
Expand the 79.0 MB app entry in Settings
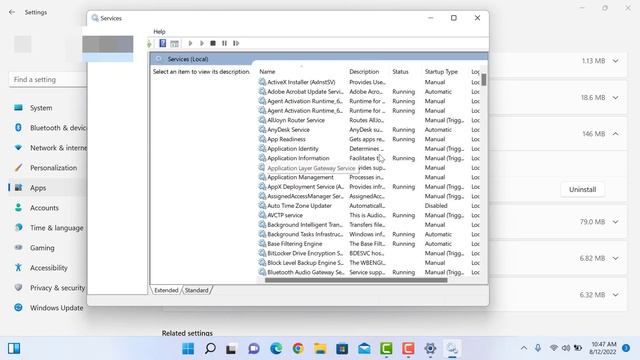point(616,222)
